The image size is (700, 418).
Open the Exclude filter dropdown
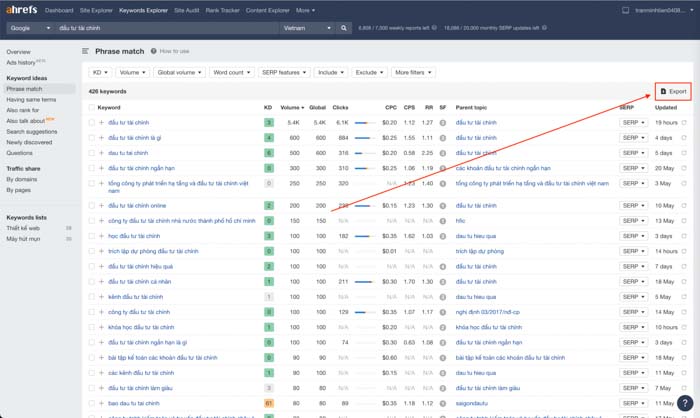[x=369, y=72]
